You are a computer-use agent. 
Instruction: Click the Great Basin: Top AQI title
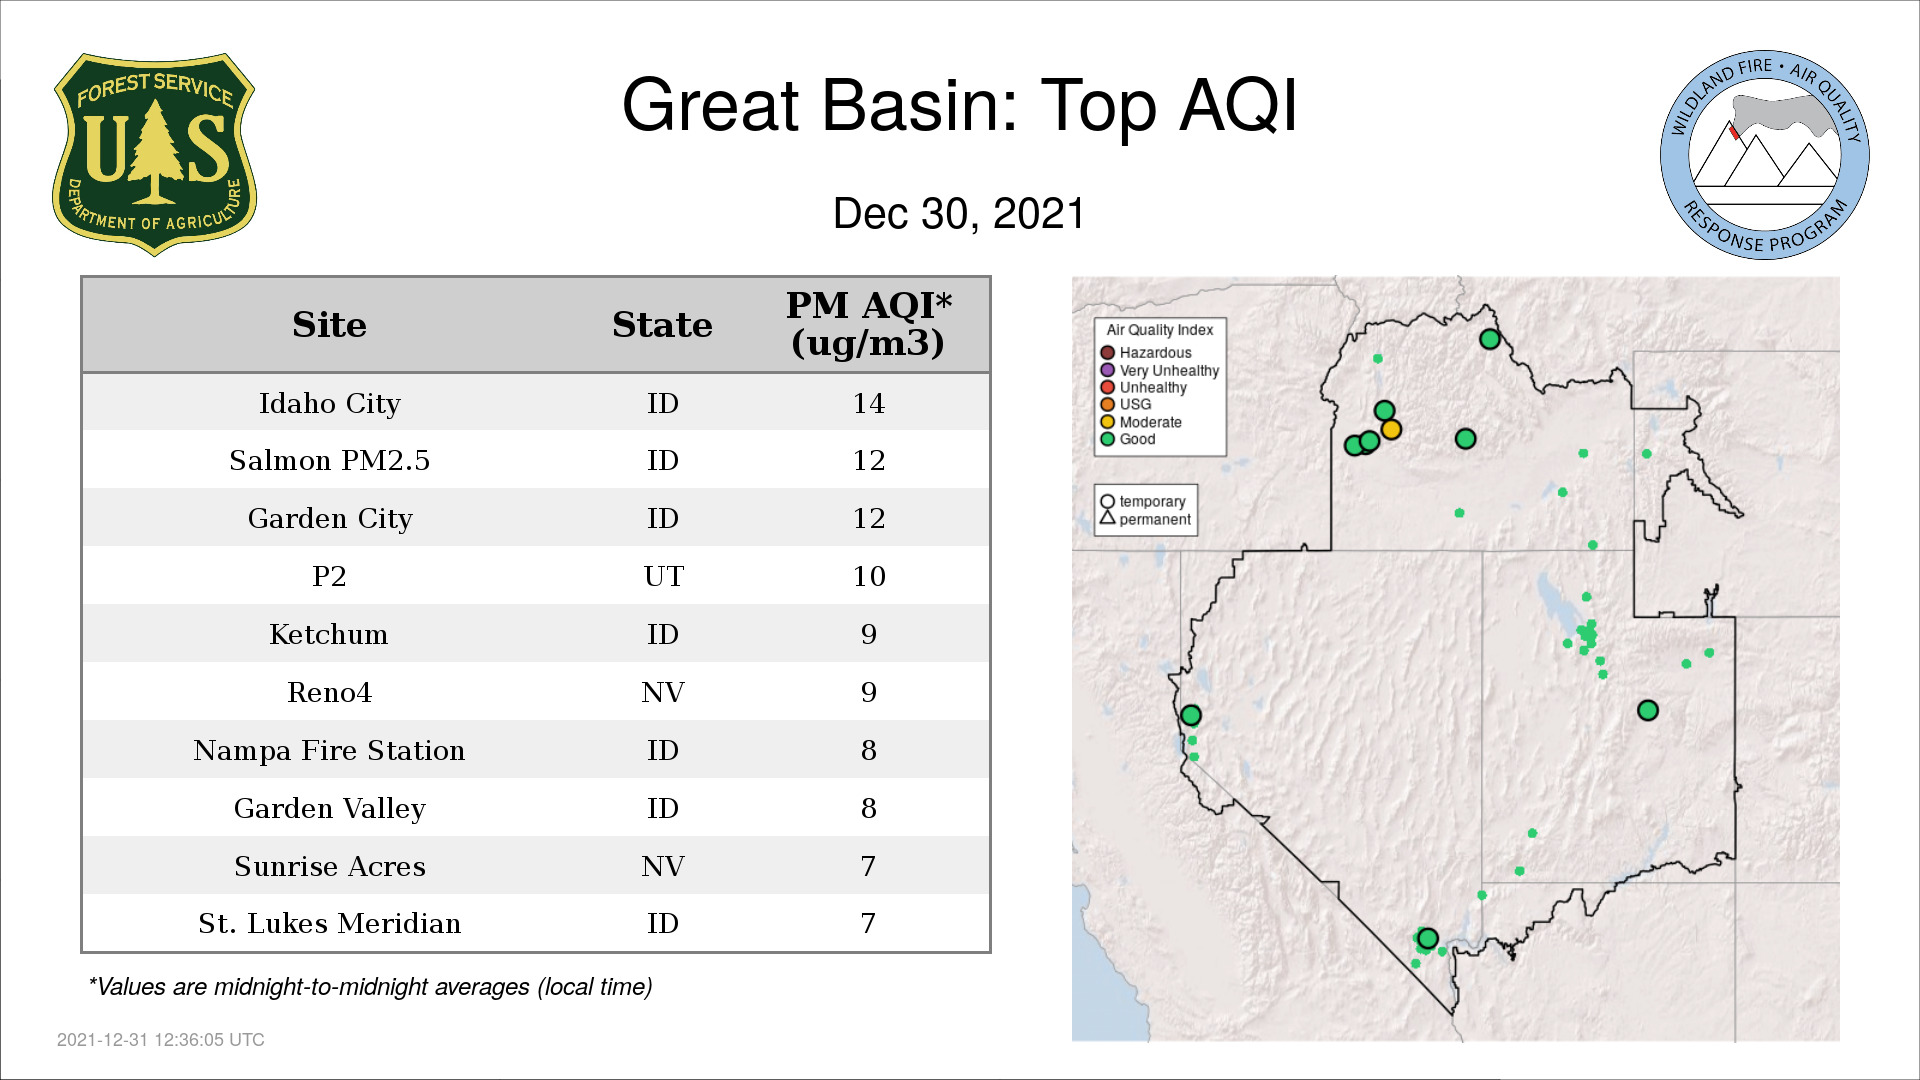click(x=960, y=105)
